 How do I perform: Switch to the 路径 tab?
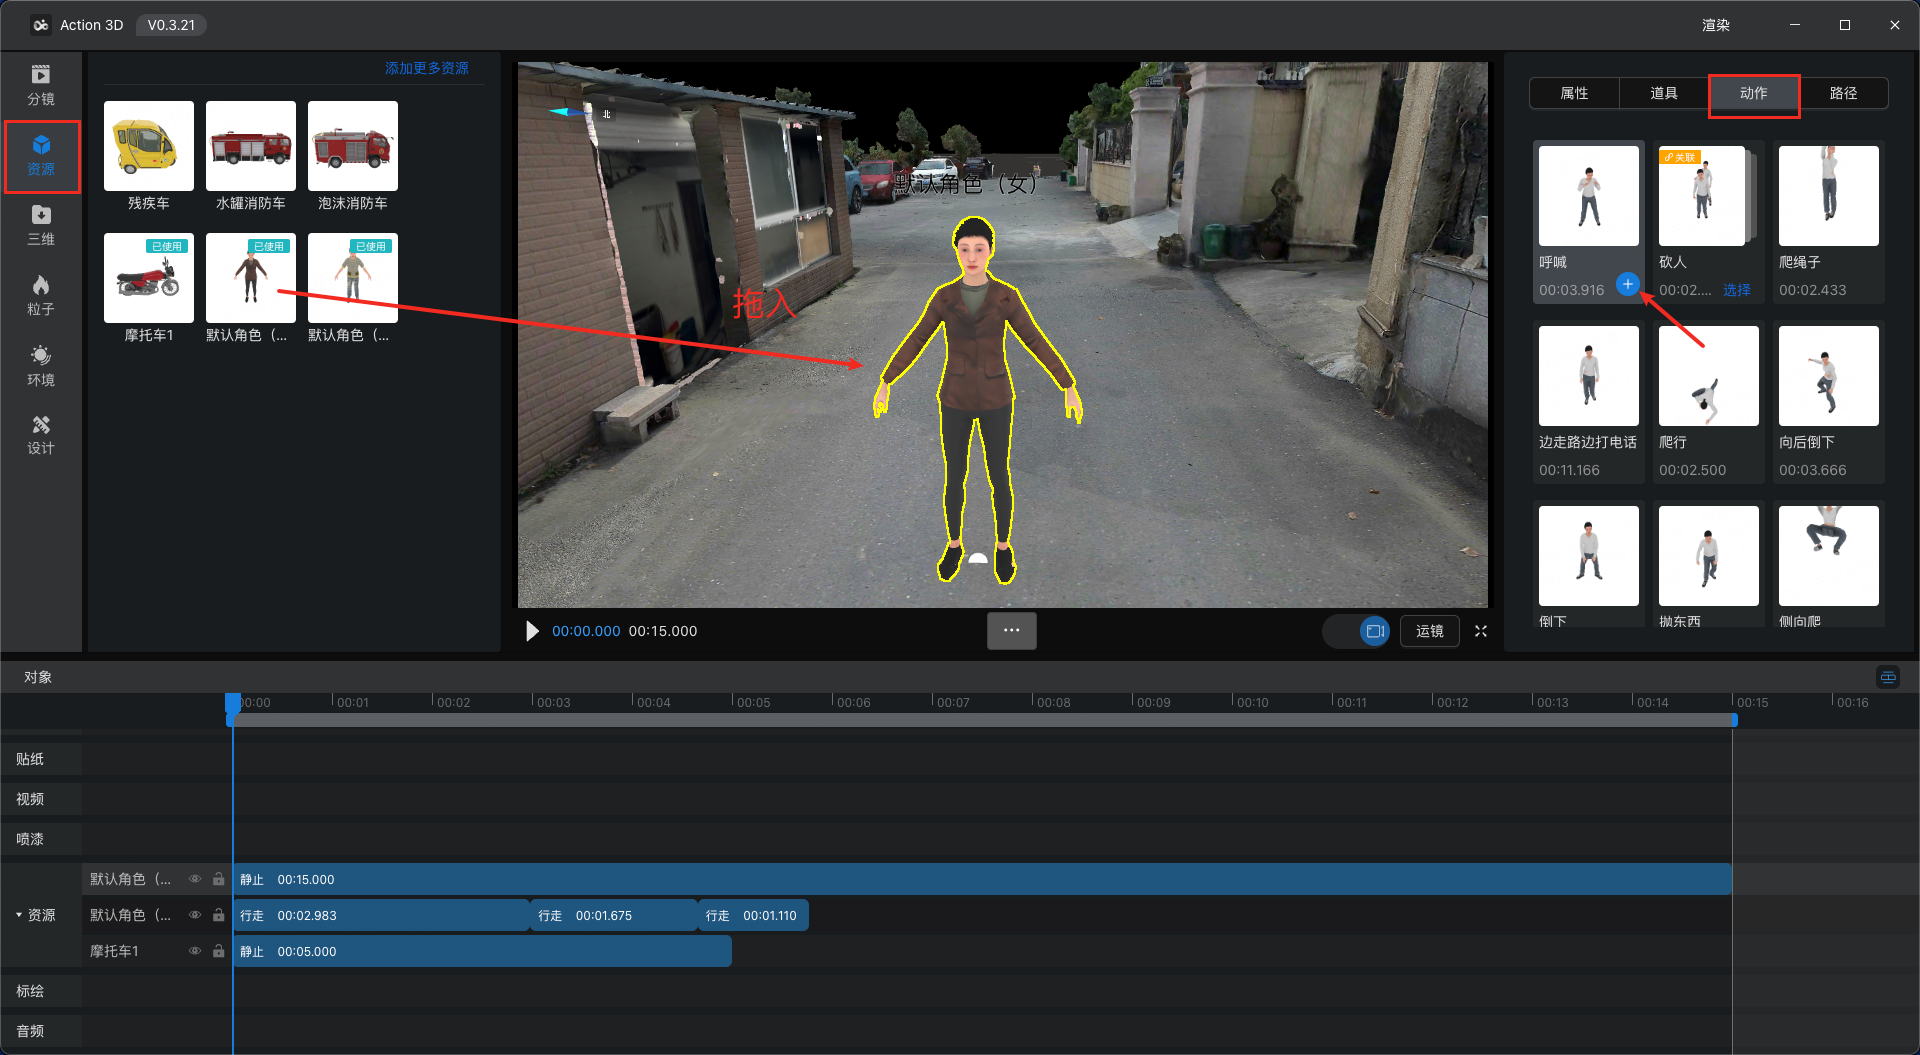(x=1843, y=93)
